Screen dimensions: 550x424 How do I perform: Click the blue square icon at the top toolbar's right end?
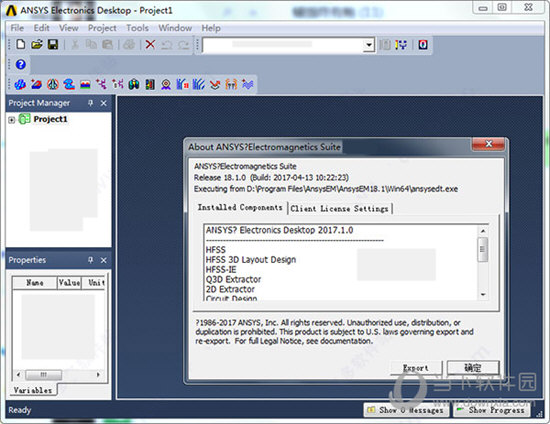click(x=423, y=45)
